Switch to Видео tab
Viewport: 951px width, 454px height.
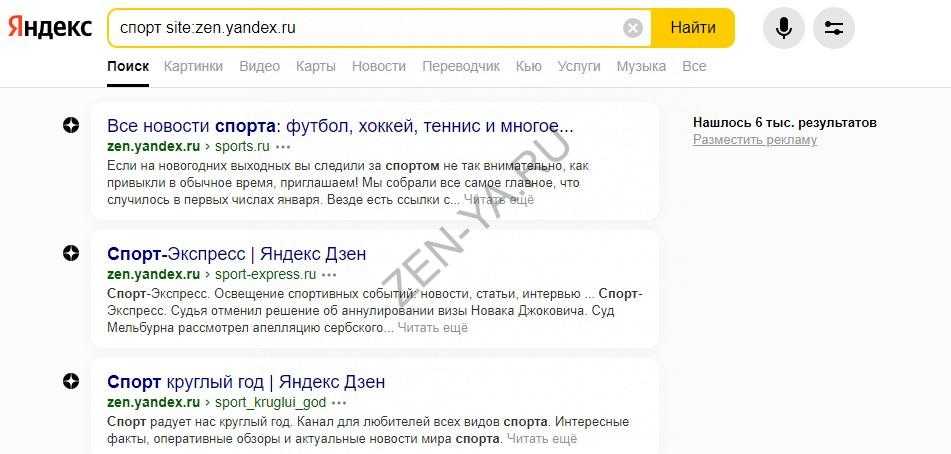(260, 66)
